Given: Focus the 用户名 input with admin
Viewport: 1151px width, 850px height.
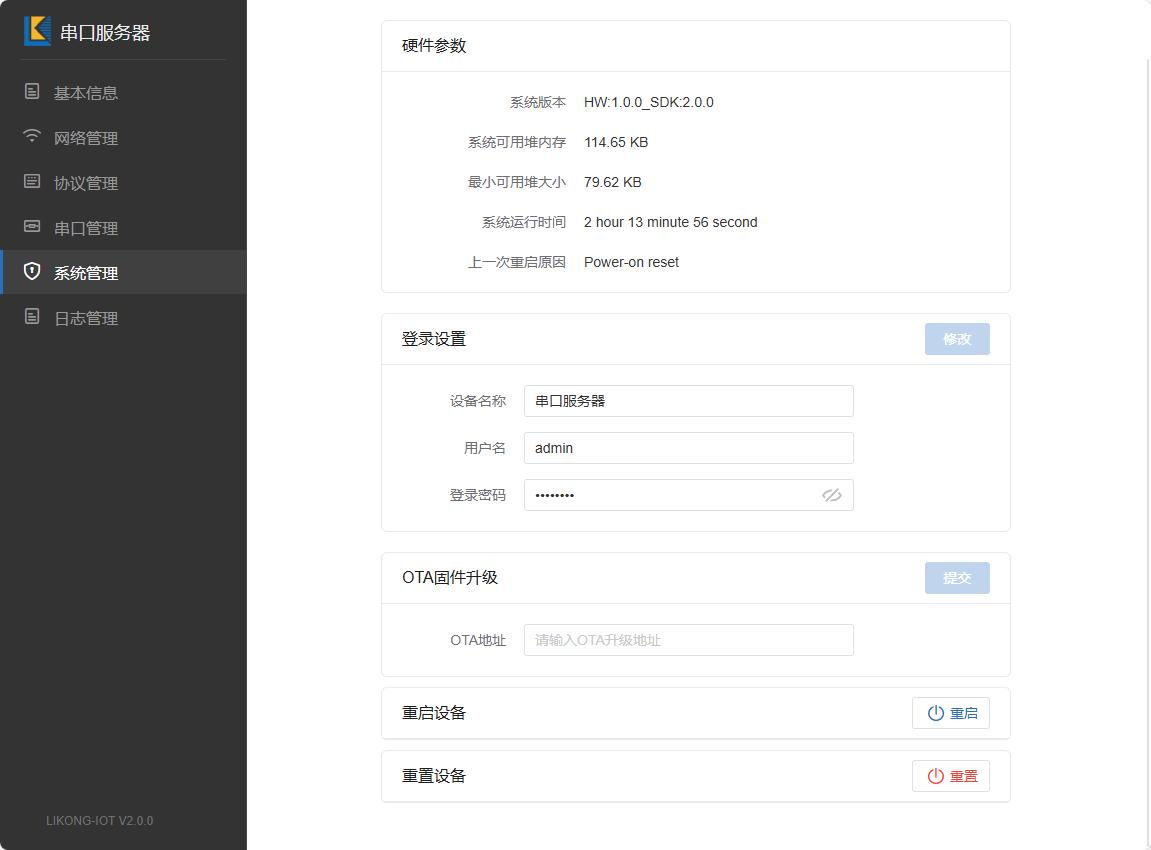Looking at the screenshot, I should coord(689,448).
